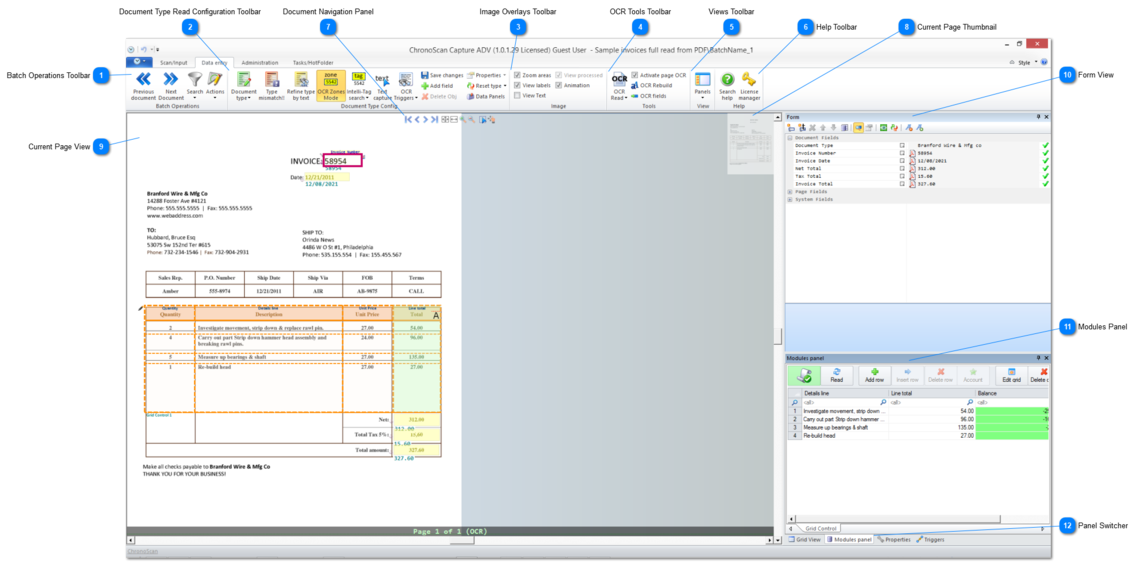Click the Read button in Modules panel
Image resolution: width=1137 pixels, height=563 pixels.
coord(836,375)
